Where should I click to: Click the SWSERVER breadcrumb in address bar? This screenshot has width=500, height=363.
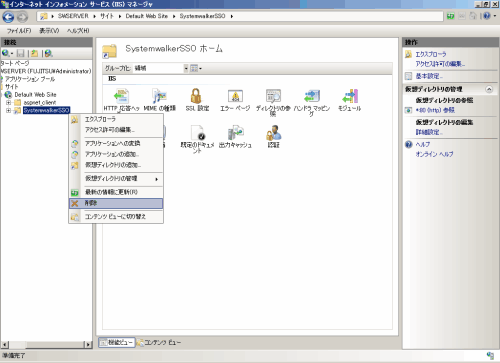[x=73, y=16]
